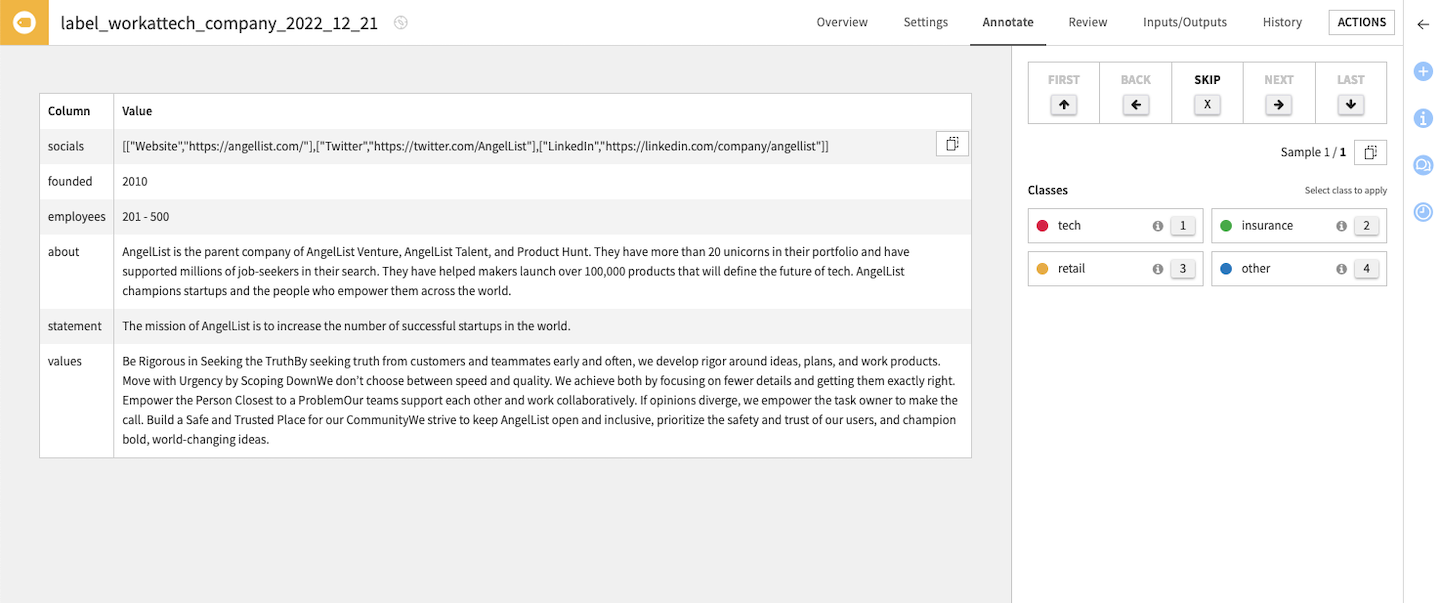The width and height of the screenshot is (1440, 603).
Task: Click the info icon for tech class
Action: pos(1158,226)
